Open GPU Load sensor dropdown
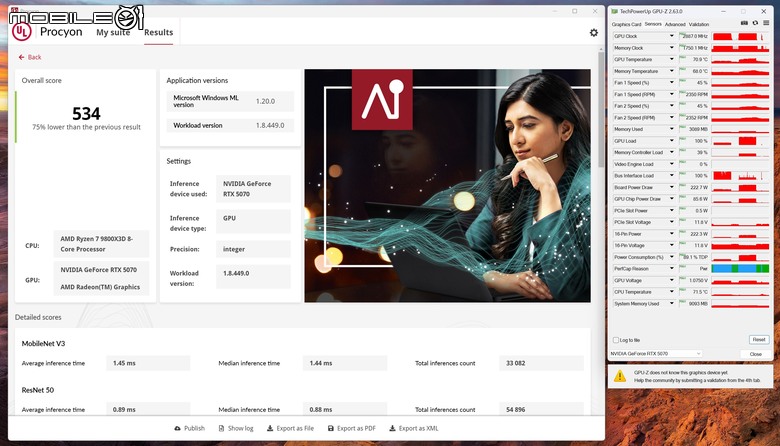The image size is (780, 446). [x=672, y=141]
